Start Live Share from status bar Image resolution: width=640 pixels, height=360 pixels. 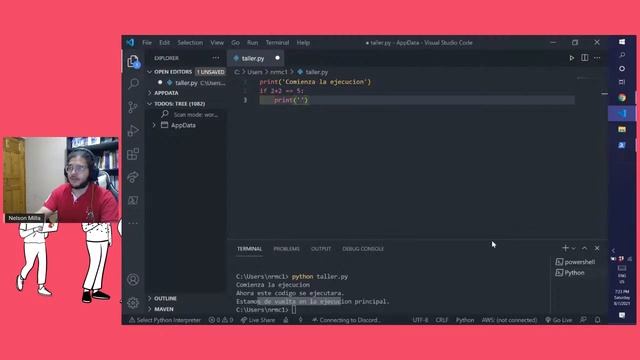[258, 320]
